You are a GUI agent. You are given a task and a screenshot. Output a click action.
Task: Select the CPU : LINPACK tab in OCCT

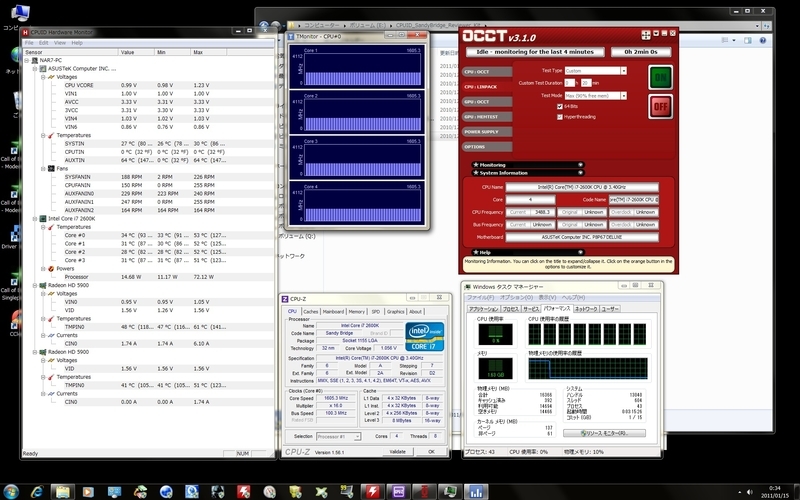click(x=487, y=87)
